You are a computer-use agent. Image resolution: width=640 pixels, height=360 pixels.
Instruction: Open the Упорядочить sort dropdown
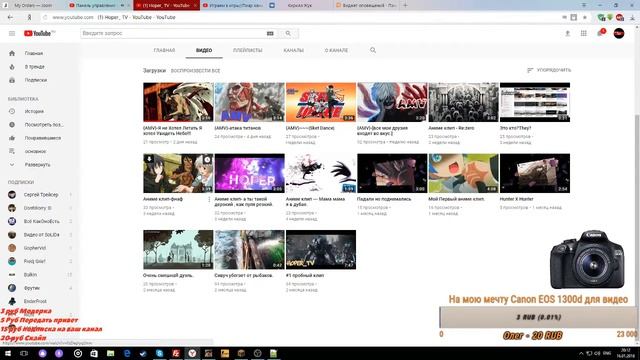(549, 70)
